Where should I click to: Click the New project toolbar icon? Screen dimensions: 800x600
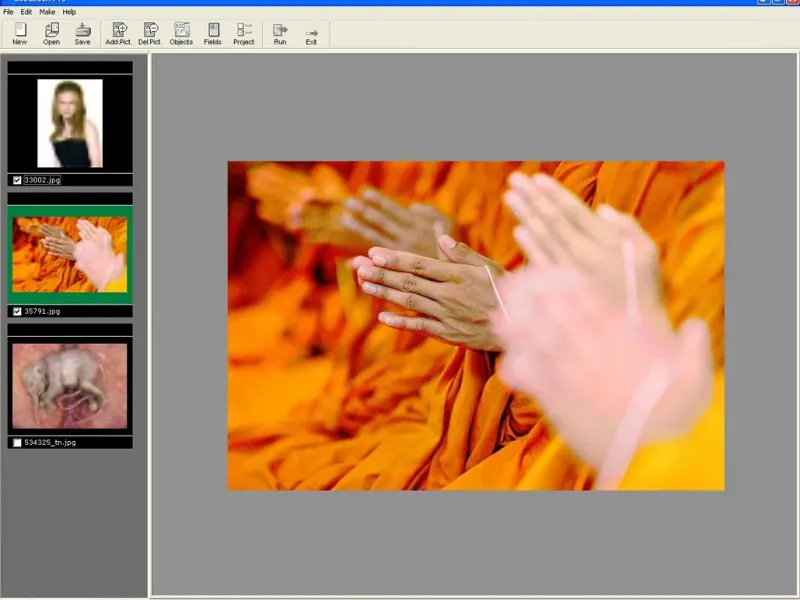click(x=20, y=34)
